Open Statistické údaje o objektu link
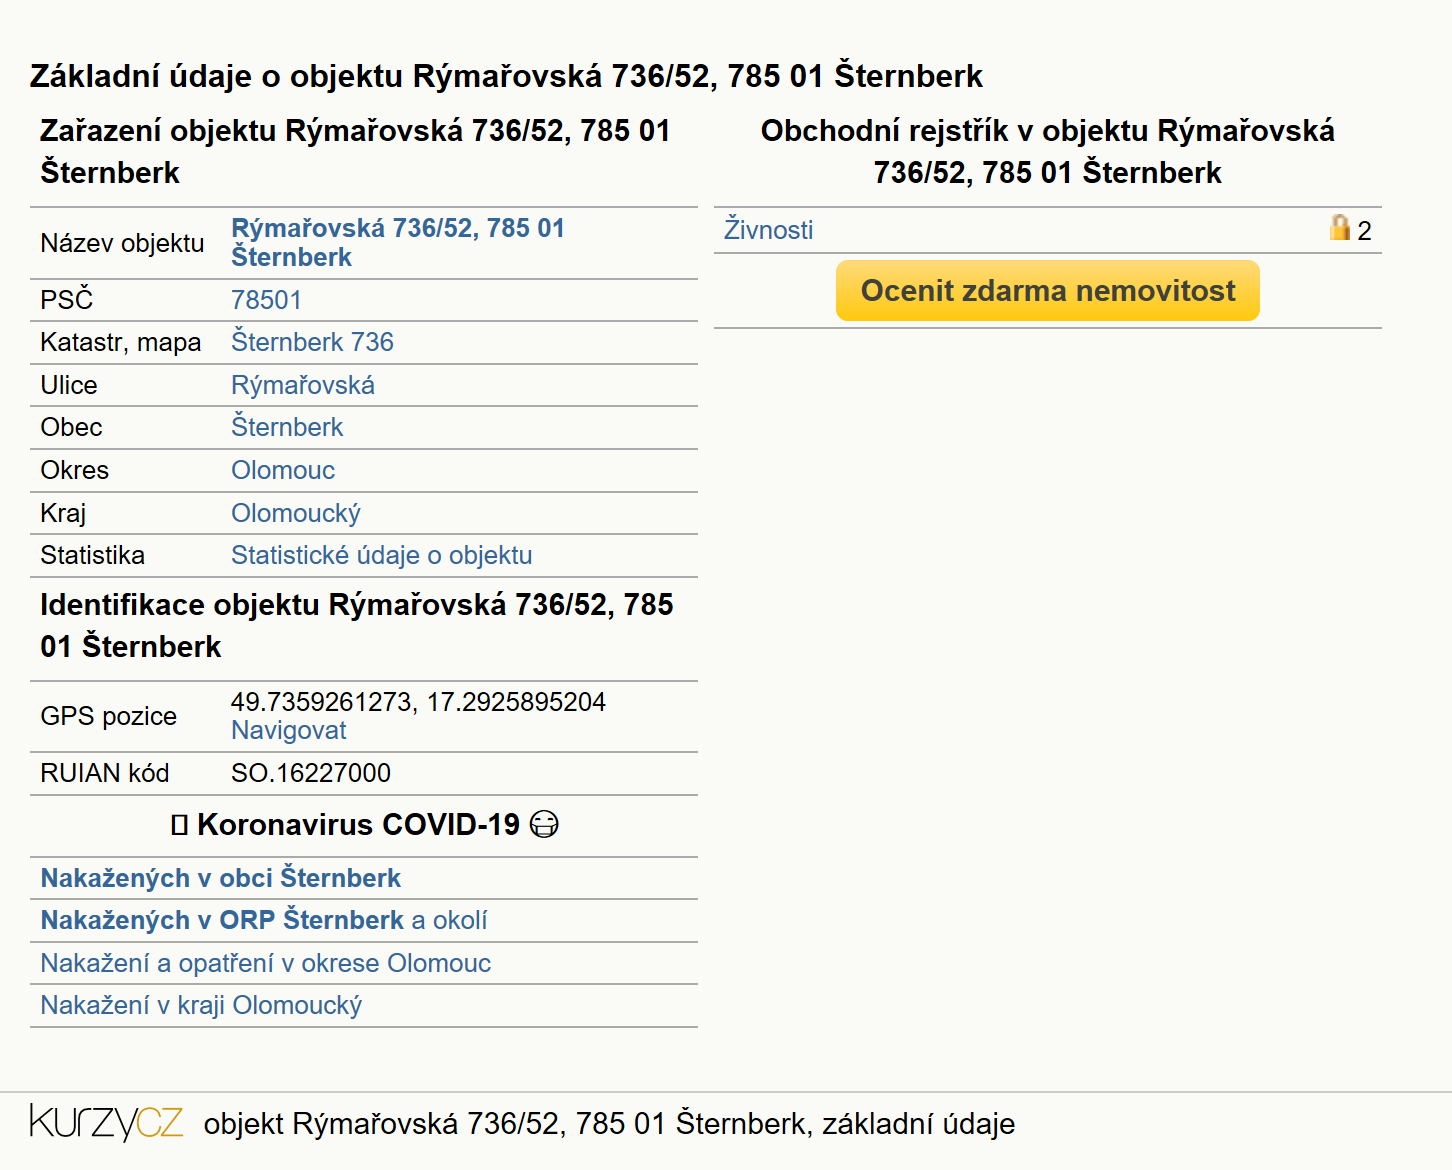Image resolution: width=1452 pixels, height=1170 pixels. (x=382, y=555)
